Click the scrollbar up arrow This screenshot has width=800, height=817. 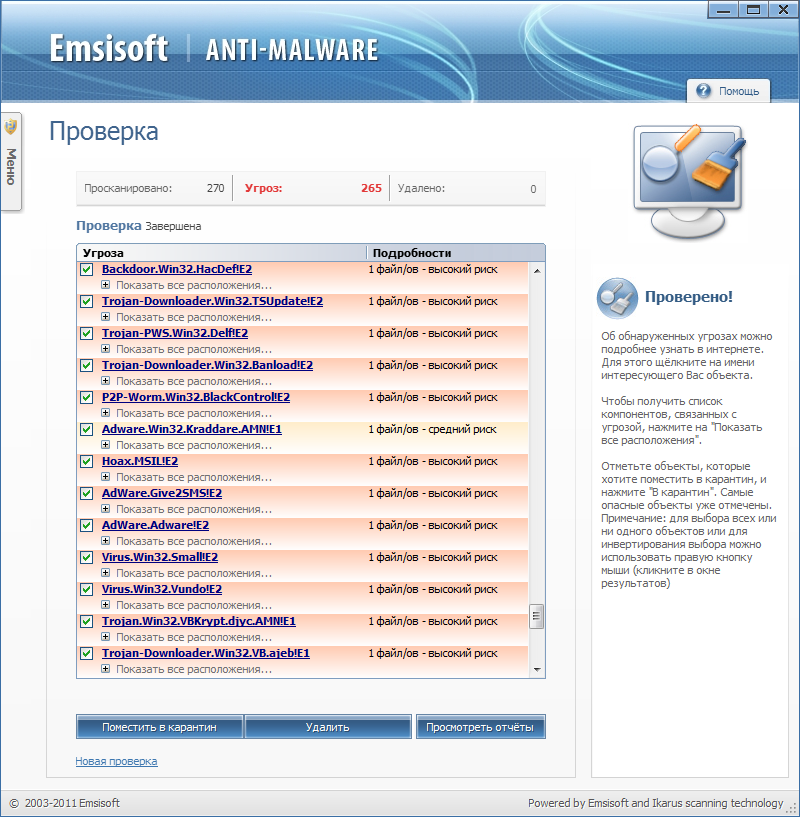click(537, 271)
